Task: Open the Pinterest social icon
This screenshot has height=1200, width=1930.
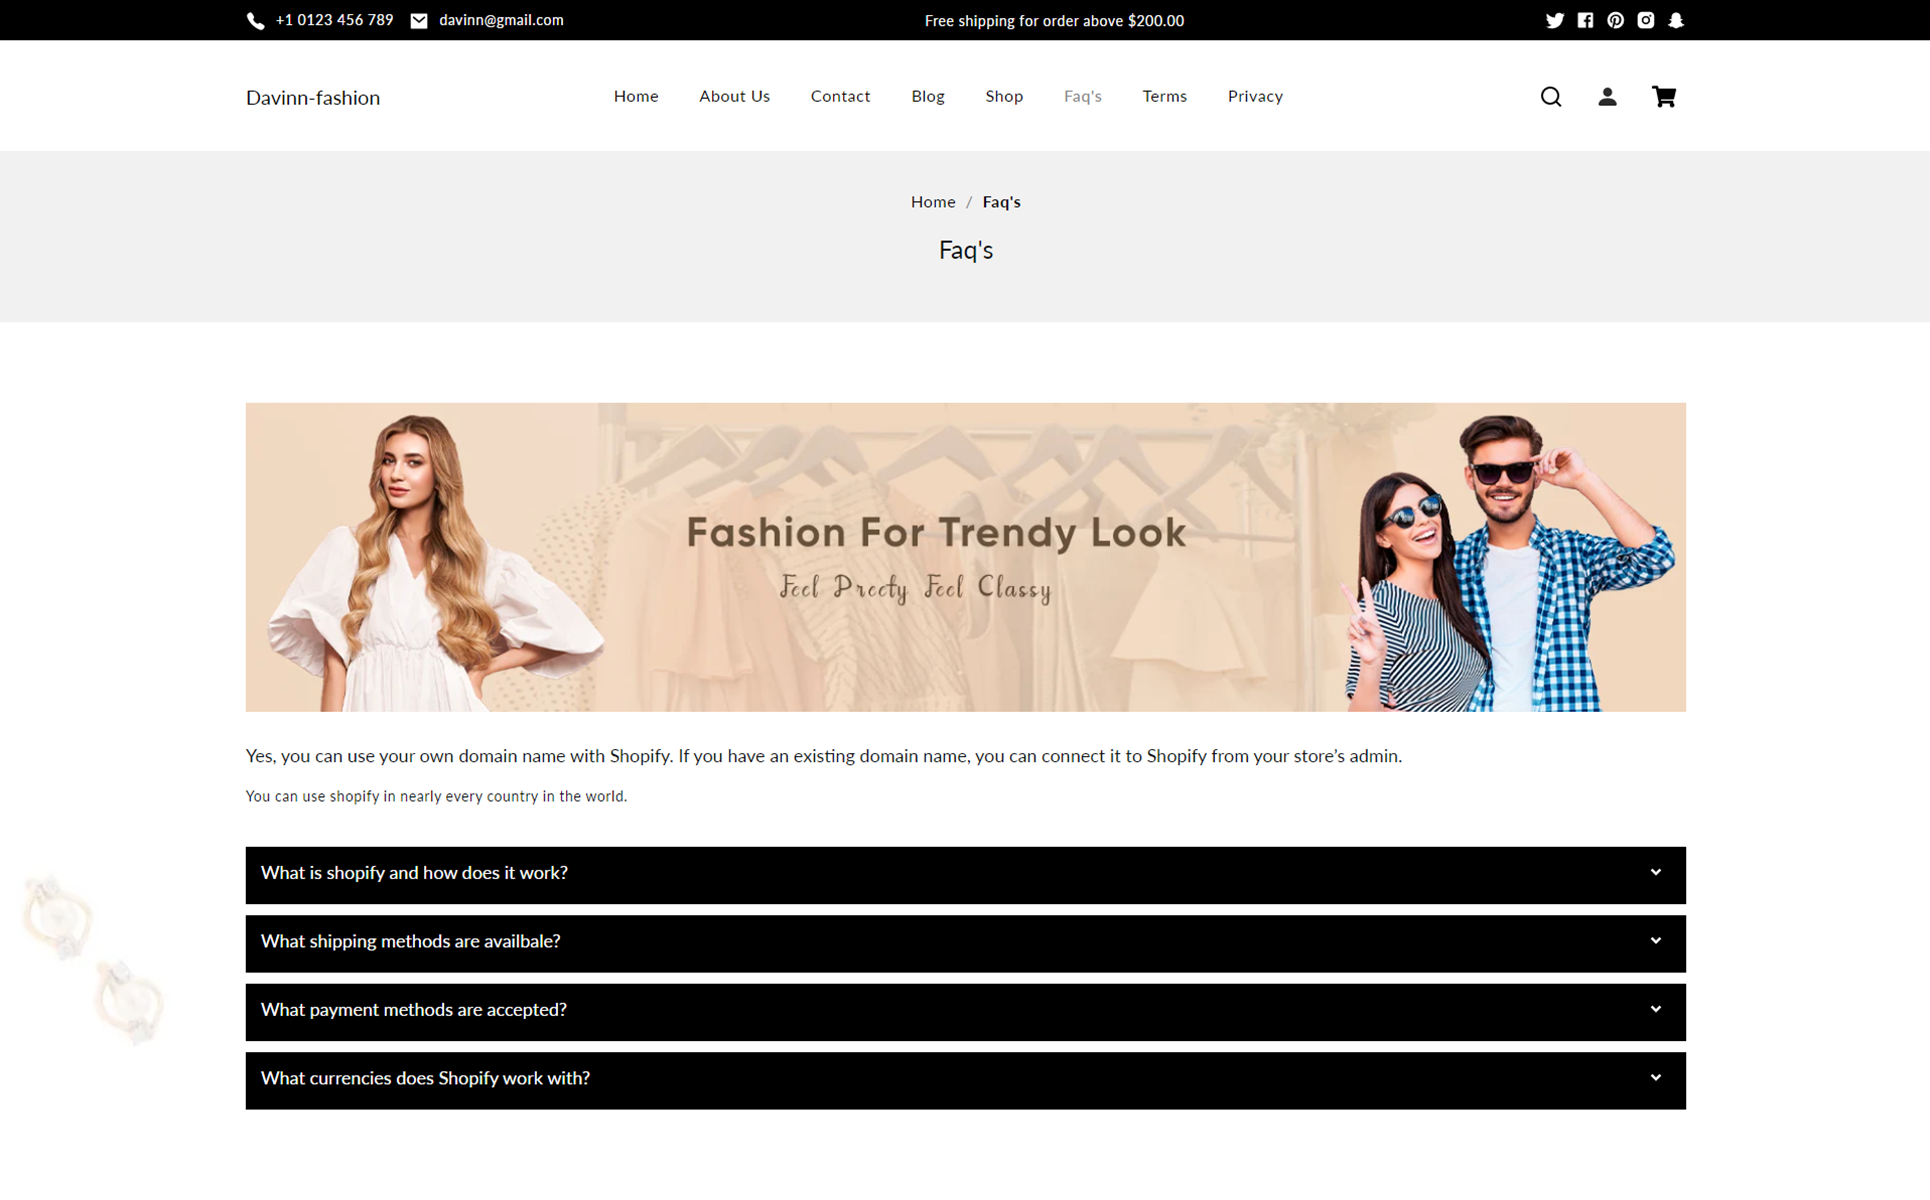Action: point(1615,21)
